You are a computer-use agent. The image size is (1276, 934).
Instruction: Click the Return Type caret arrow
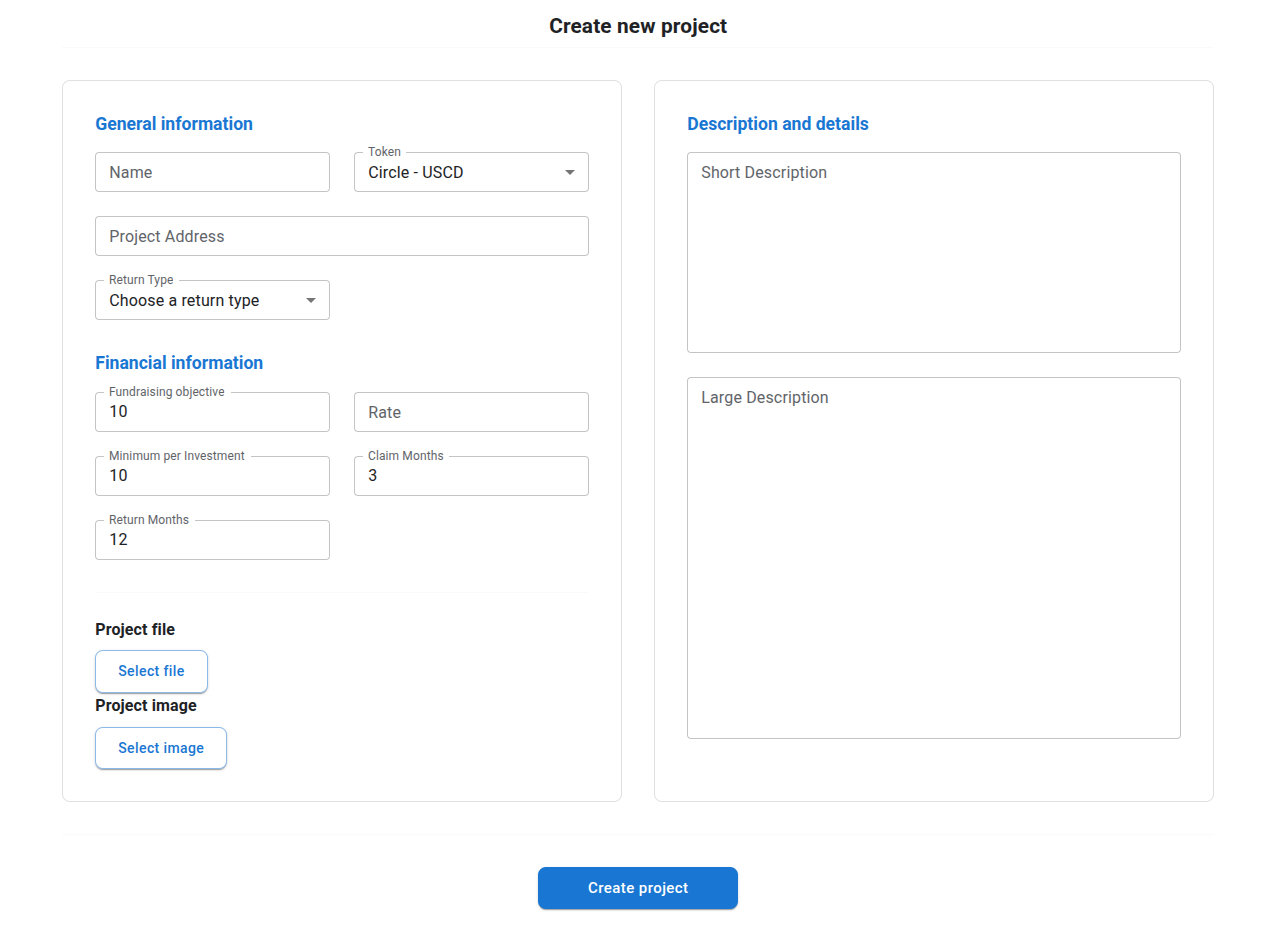(x=311, y=300)
